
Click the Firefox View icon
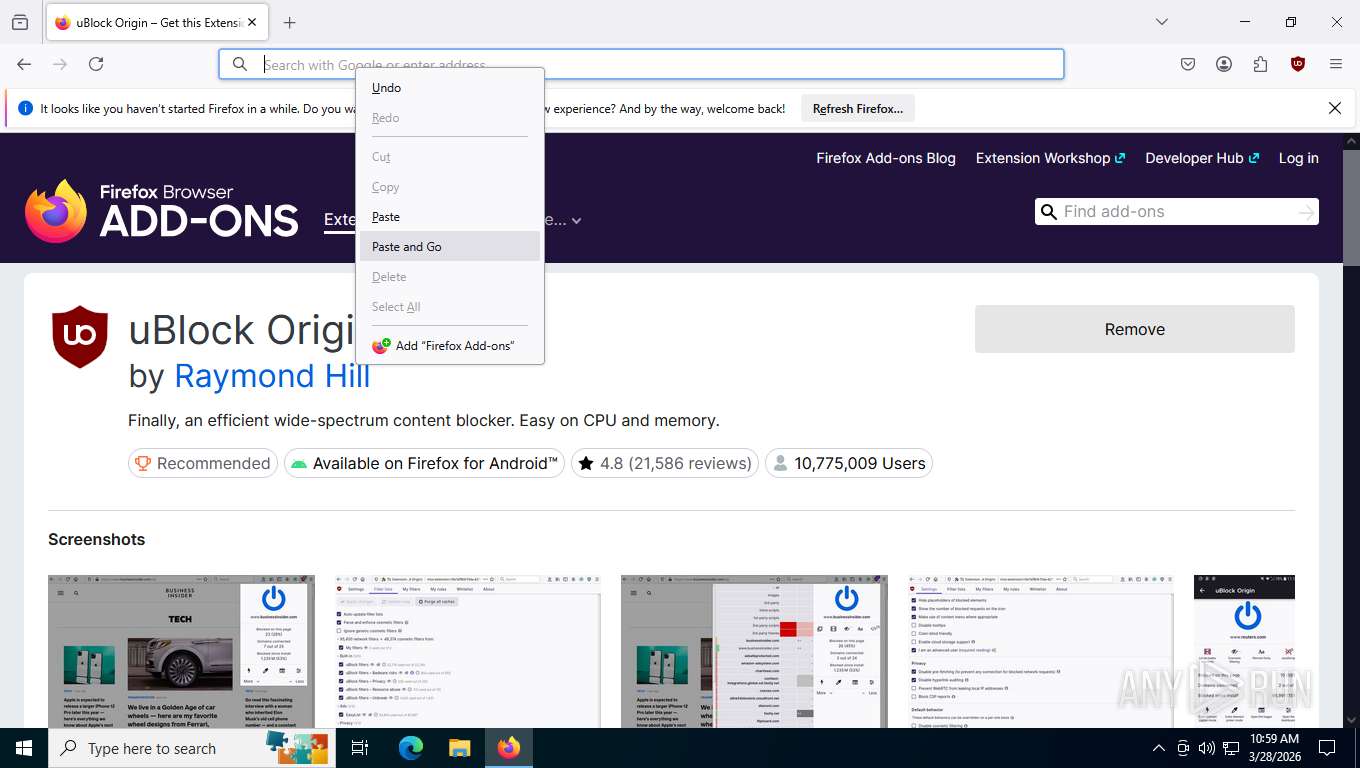coord(20,22)
